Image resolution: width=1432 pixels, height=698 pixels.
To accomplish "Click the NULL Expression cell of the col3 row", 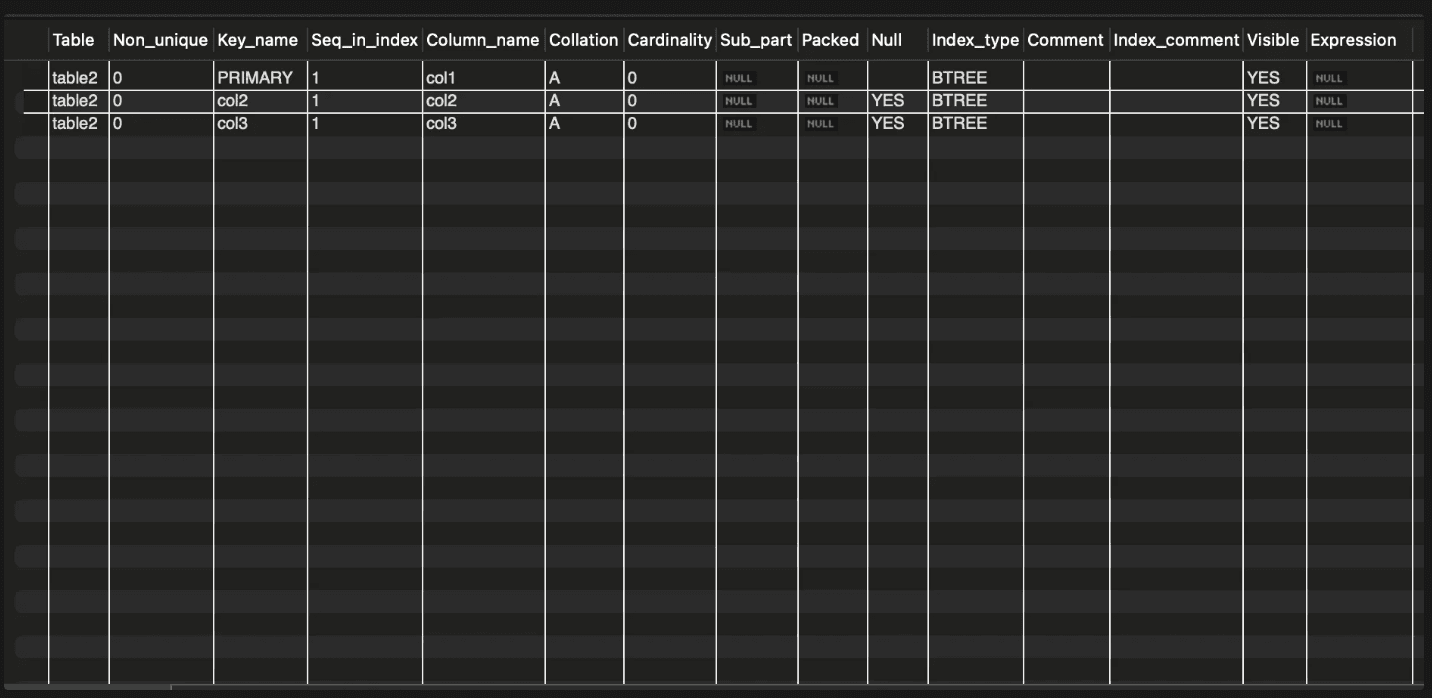I will coord(1329,124).
